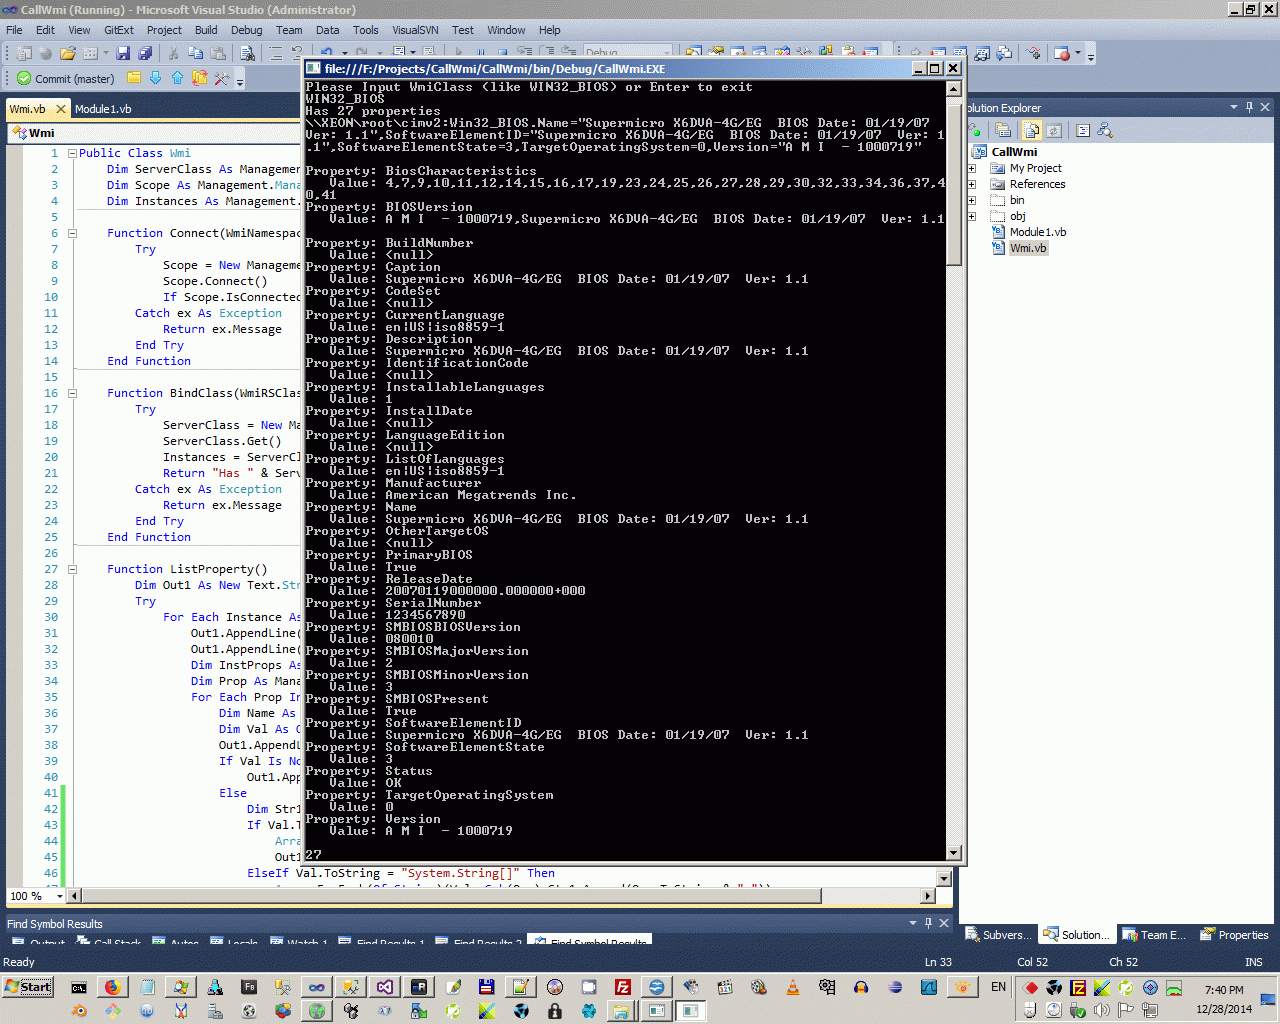Click the Git settings tools icon
The image size is (1280, 1024).
[x=221, y=78]
